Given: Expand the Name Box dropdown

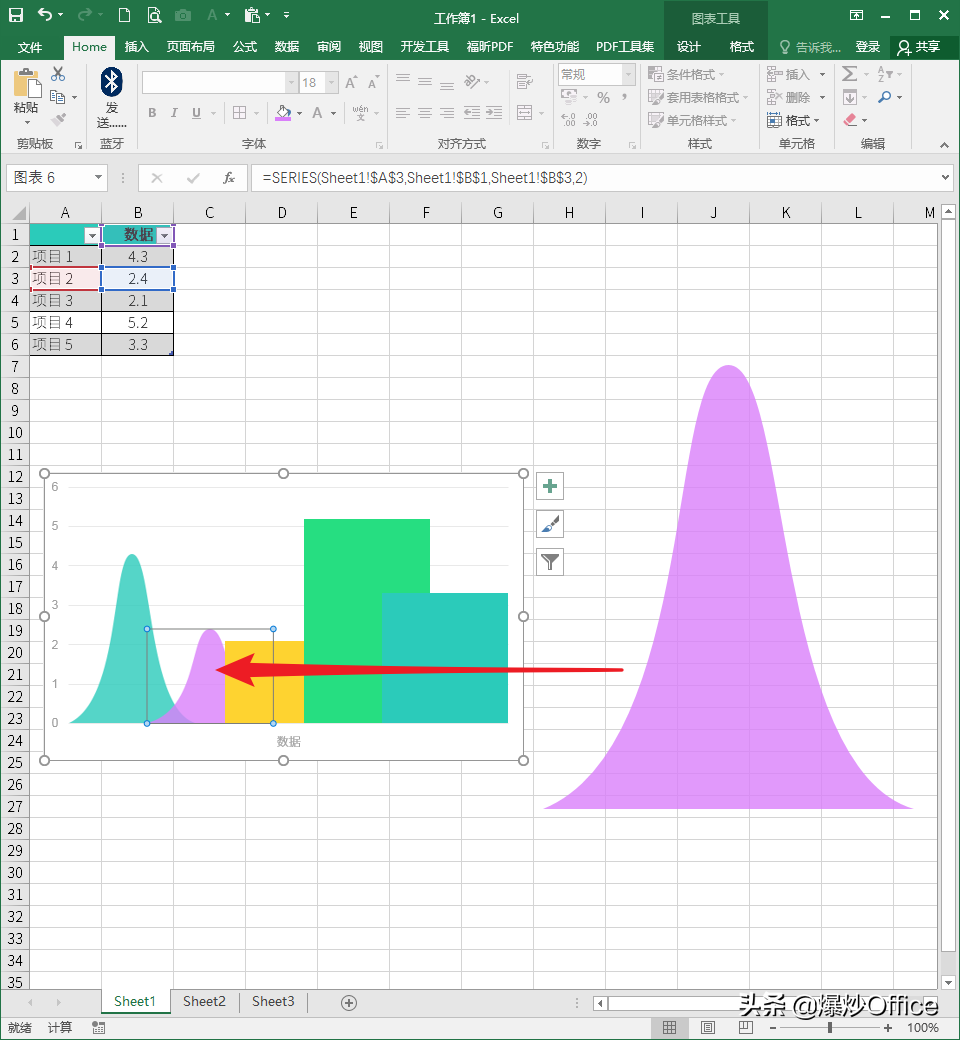Looking at the screenshot, I should click(x=98, y=177).
